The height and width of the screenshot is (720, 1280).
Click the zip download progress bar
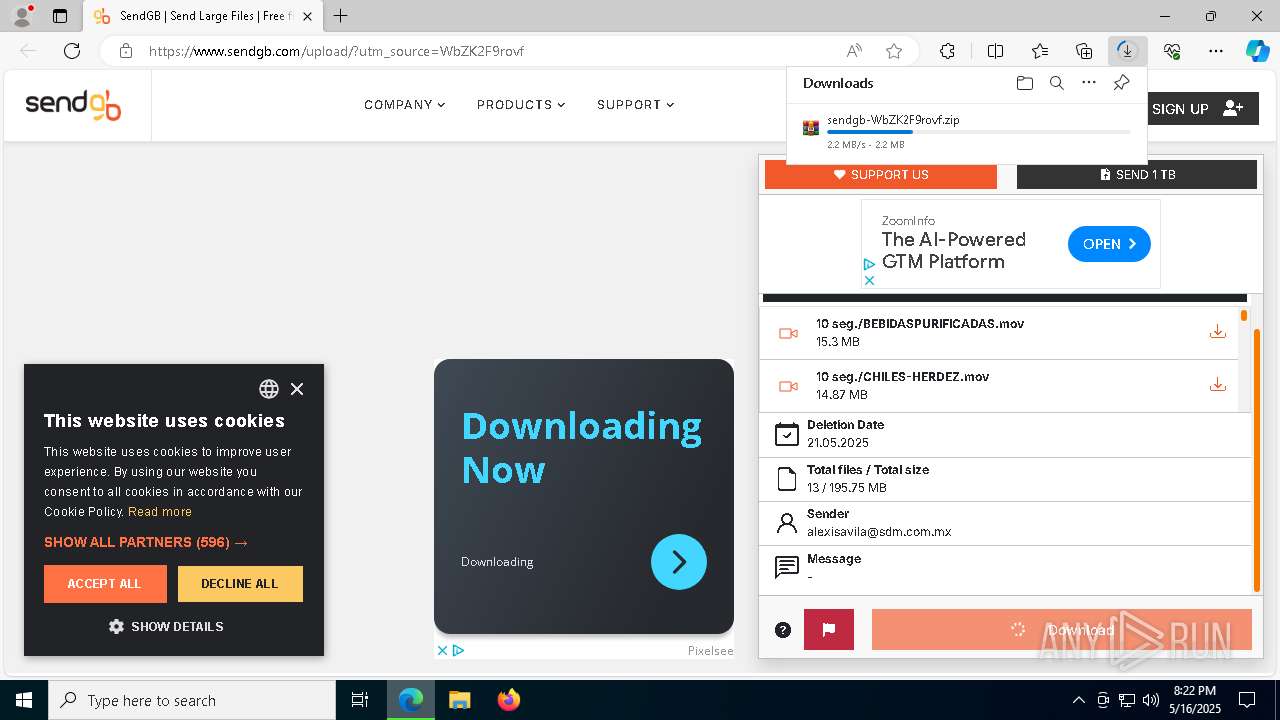[x=978, y=132]
